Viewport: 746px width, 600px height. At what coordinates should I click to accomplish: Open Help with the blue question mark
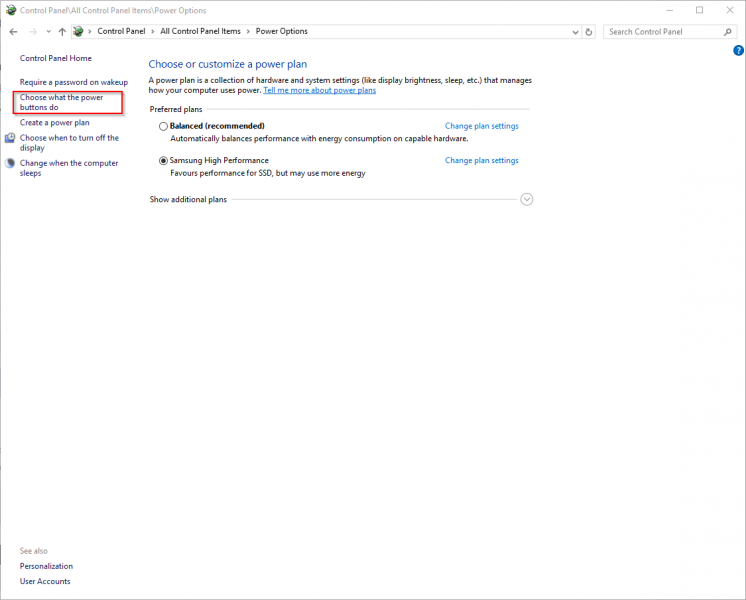[x=738, y=50]
